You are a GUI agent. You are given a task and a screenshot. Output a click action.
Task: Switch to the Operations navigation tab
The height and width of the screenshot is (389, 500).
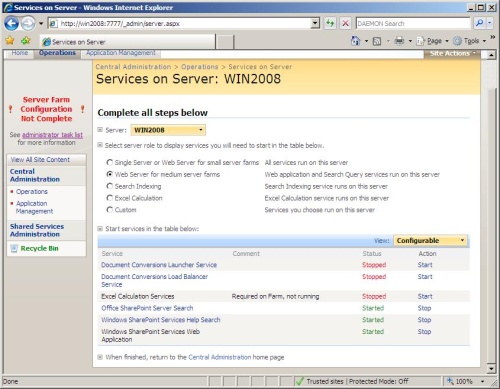coord(57,53)
